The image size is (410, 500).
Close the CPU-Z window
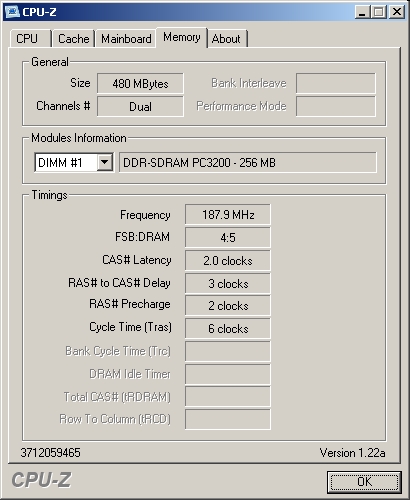coord(397,12)
